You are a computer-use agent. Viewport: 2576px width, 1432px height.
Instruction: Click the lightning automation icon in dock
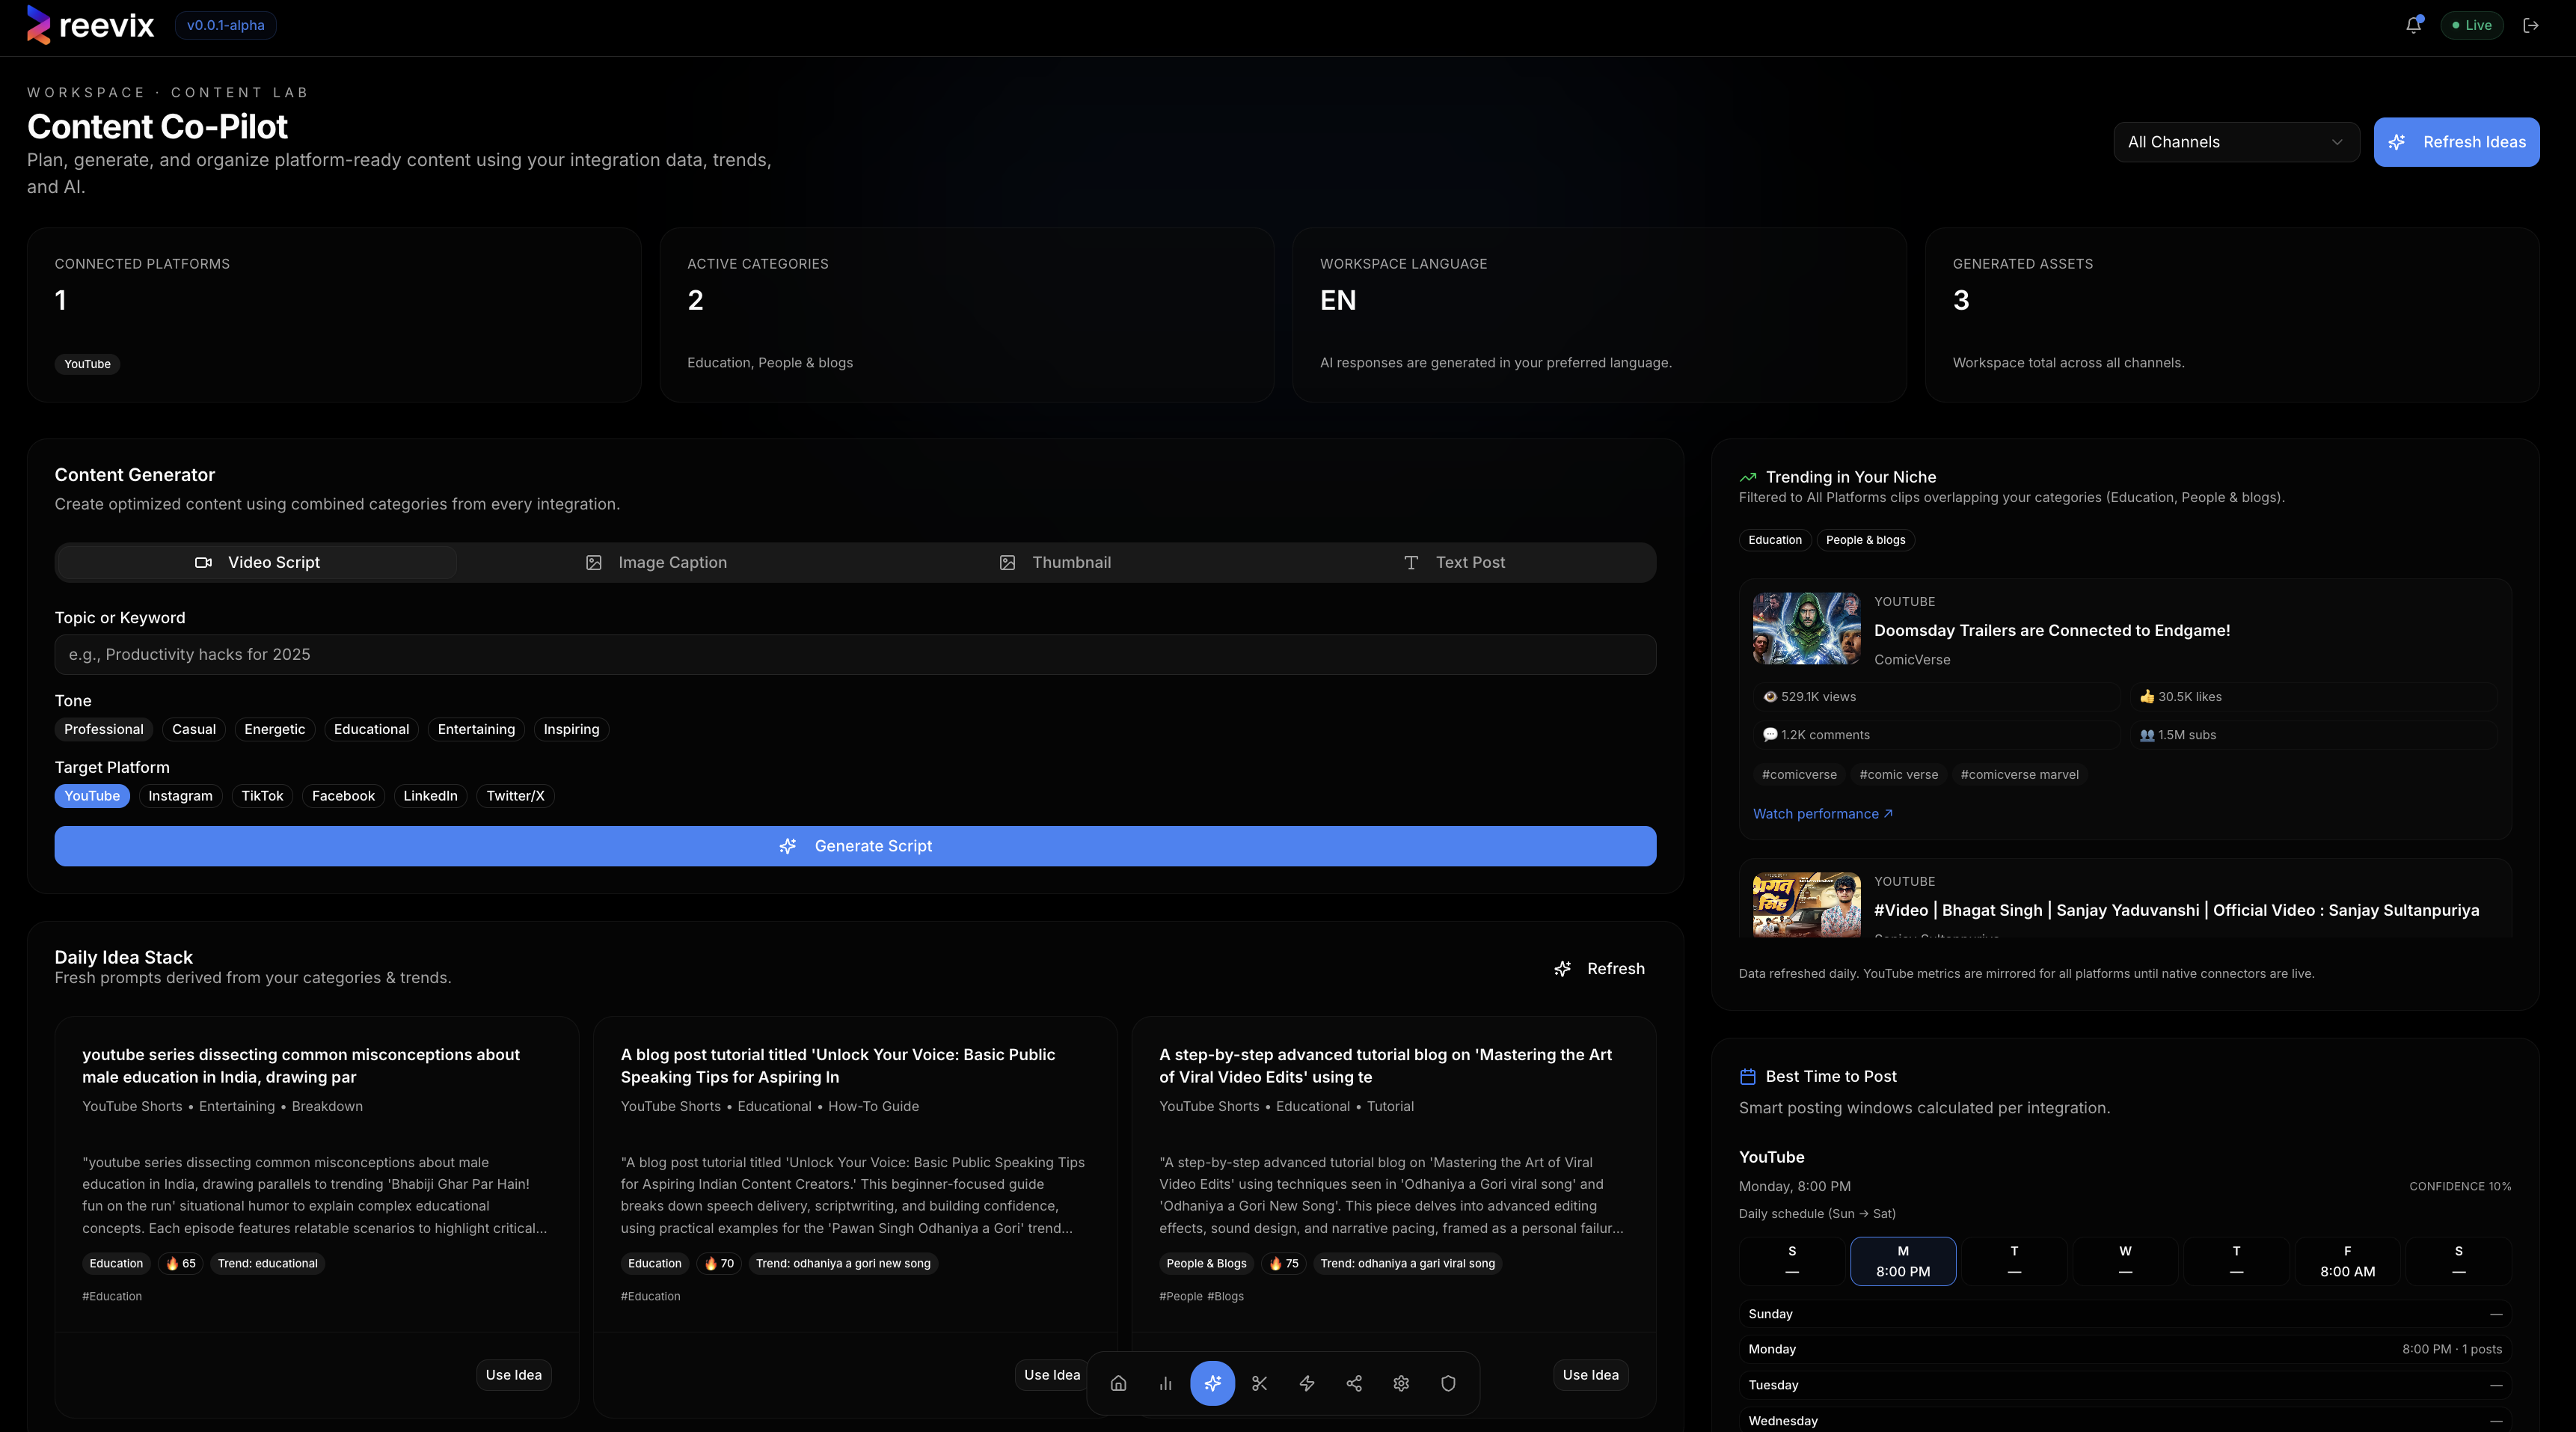(1306, 1384)
